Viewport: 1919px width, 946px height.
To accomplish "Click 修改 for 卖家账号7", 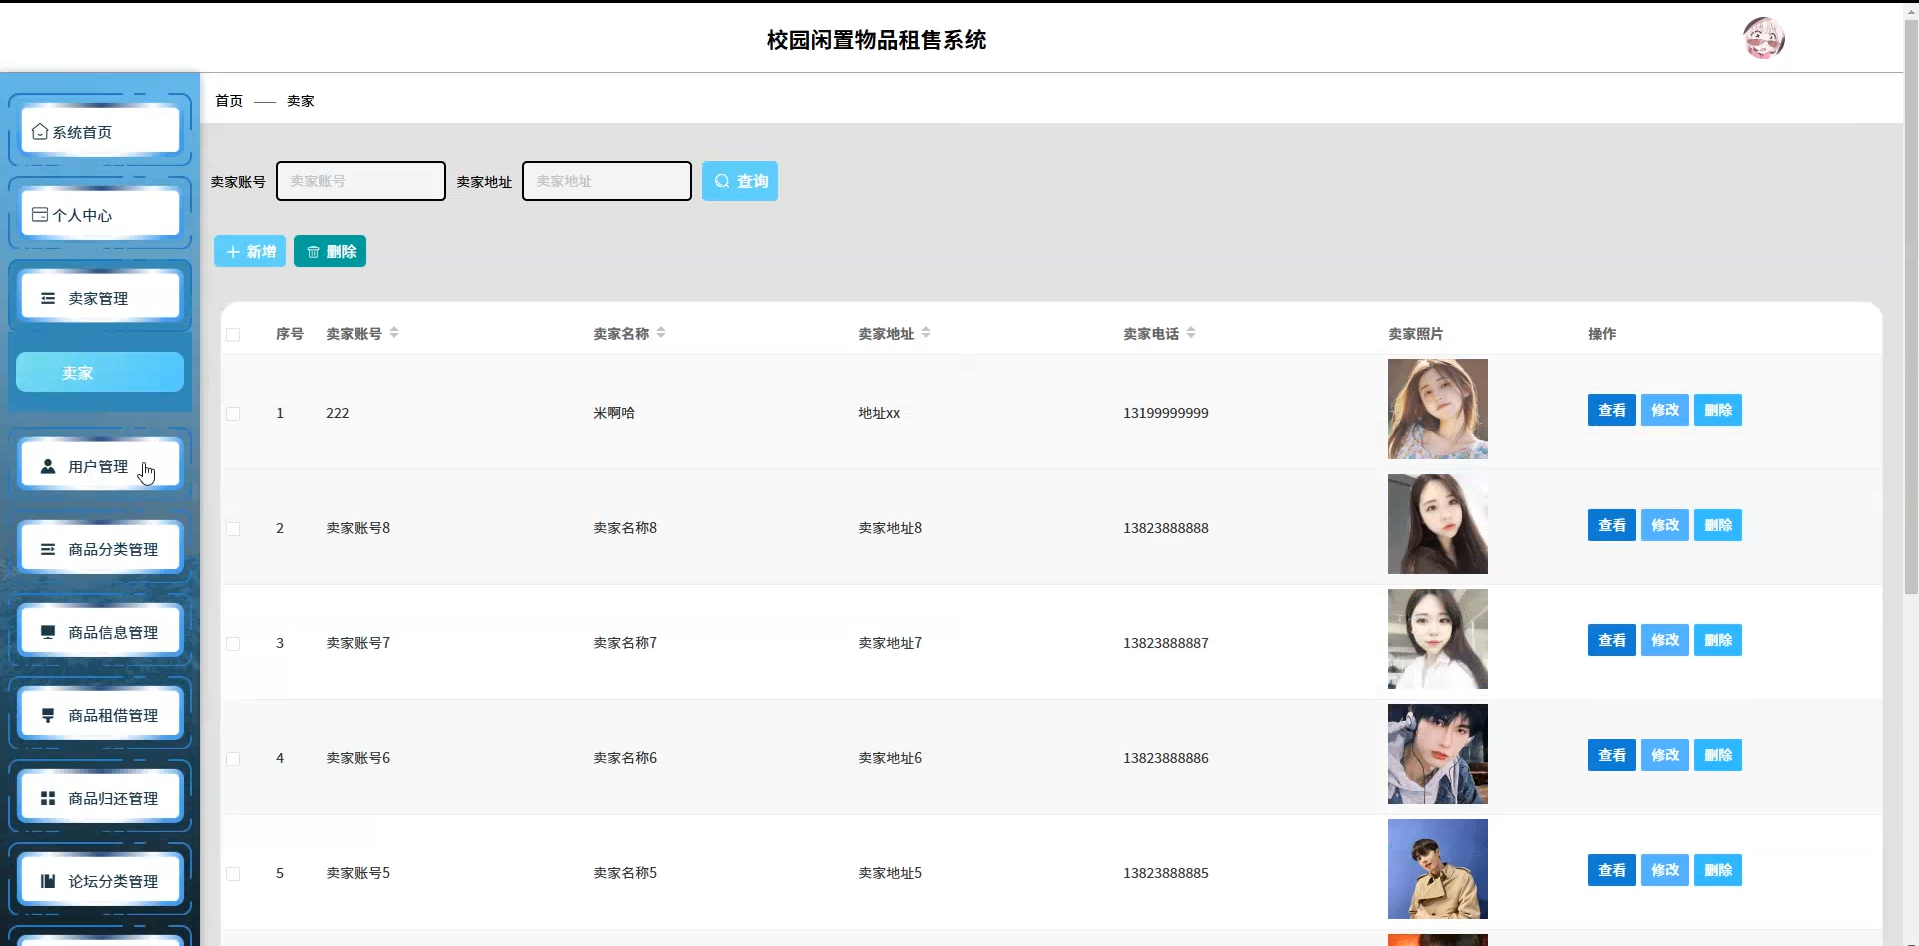I will coord(1665,640).
